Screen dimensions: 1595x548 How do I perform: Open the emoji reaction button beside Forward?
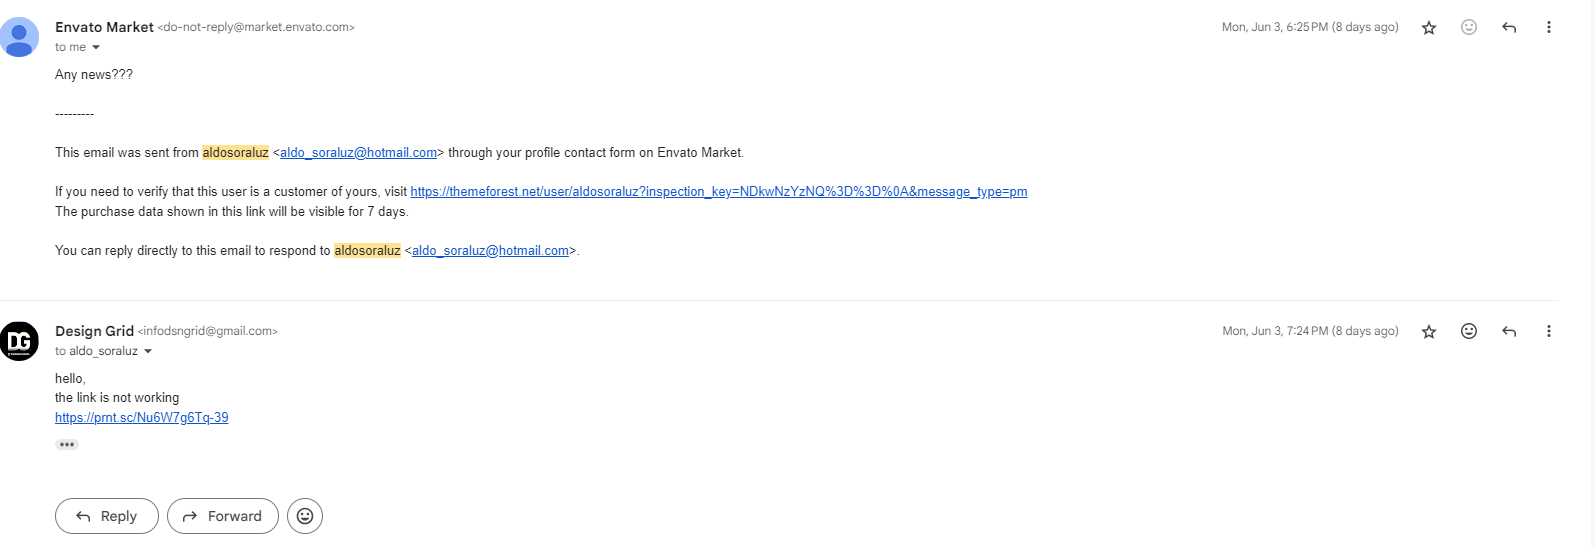click(305, 516)
